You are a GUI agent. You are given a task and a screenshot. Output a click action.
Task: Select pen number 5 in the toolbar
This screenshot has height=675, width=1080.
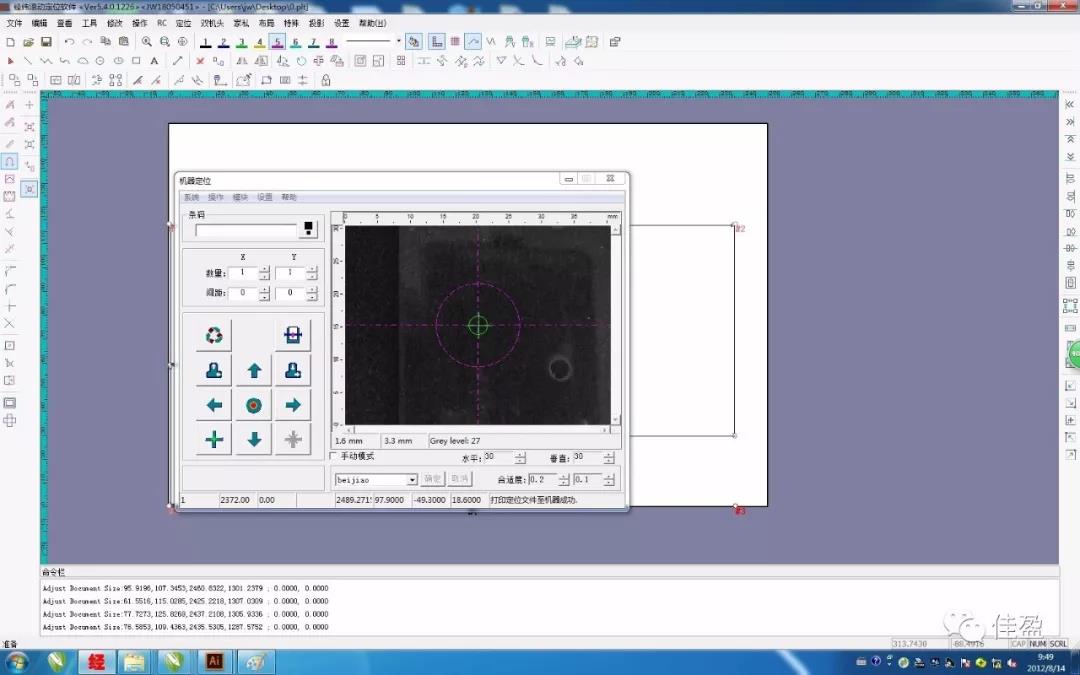coord(277,42)
